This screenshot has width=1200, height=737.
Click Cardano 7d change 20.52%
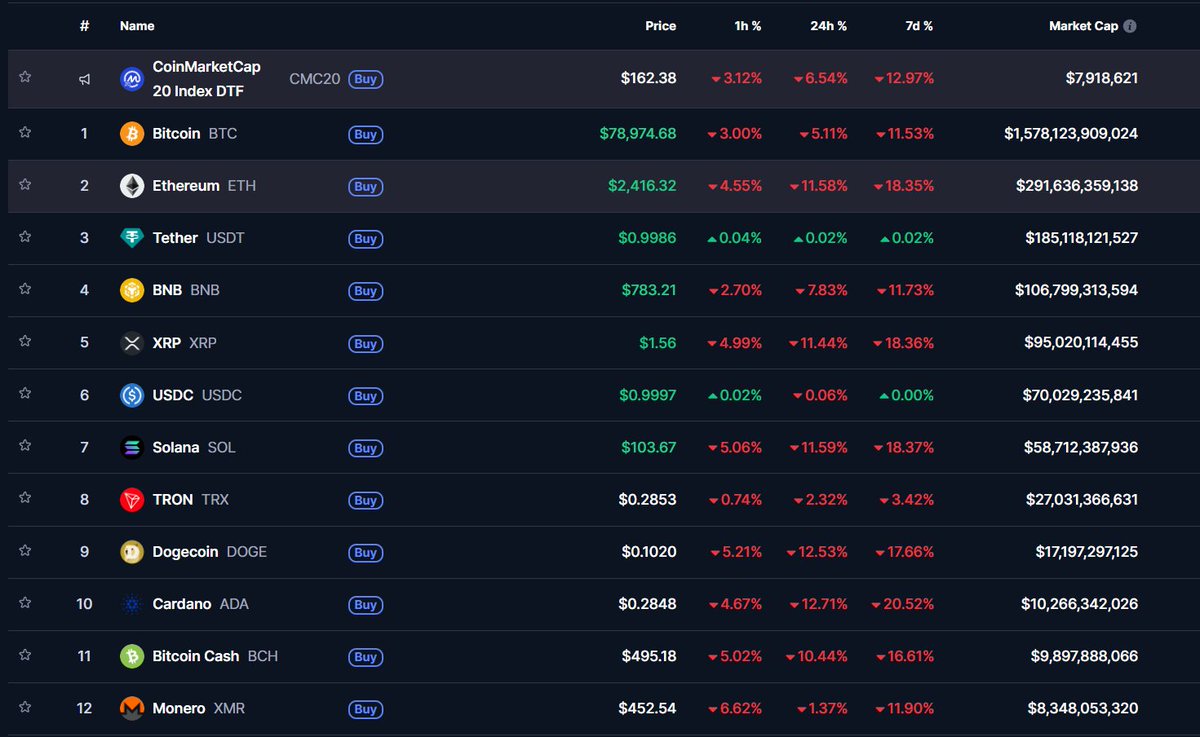click(x=902, y=604)
